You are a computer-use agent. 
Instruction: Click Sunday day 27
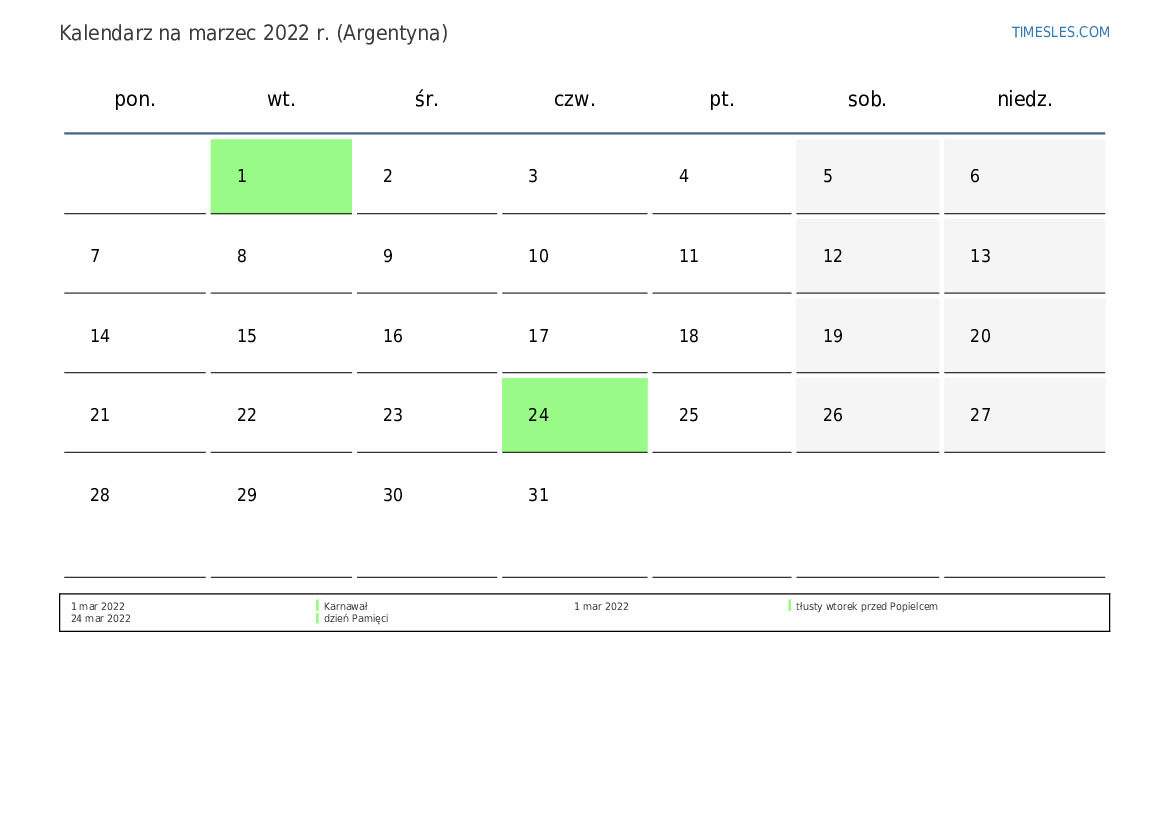1024,415
